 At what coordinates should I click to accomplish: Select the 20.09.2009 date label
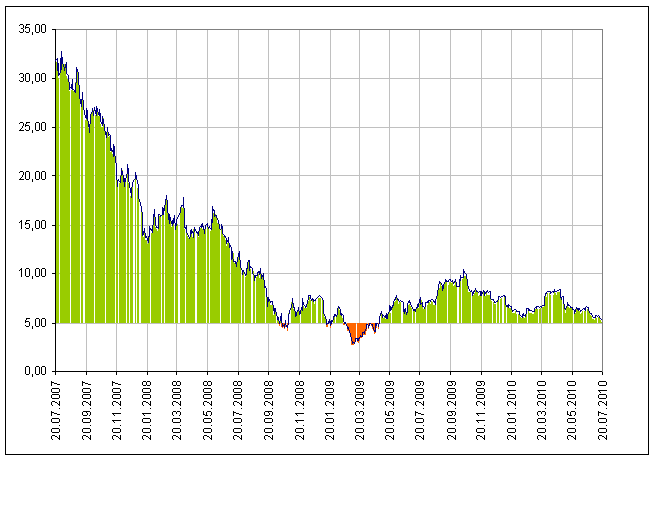point(451,410)
